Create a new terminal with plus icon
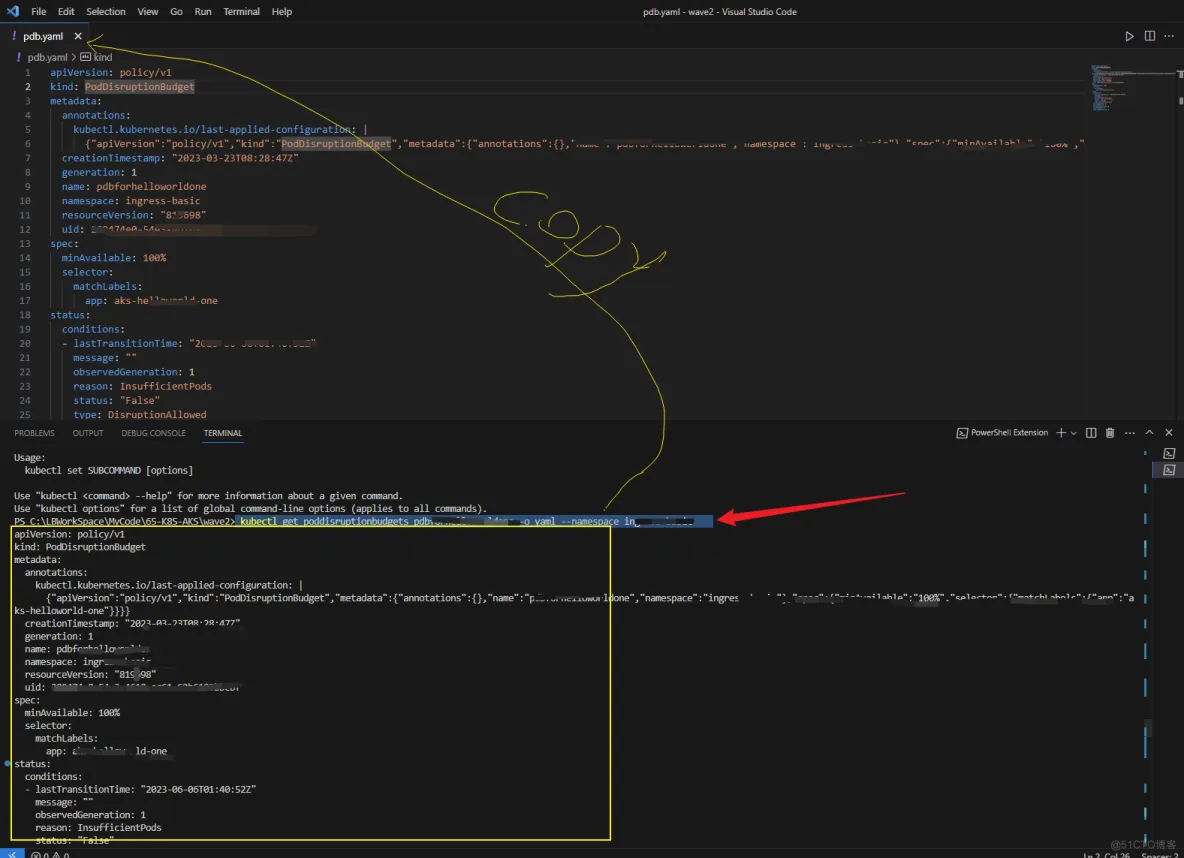 coord(1061,433)
